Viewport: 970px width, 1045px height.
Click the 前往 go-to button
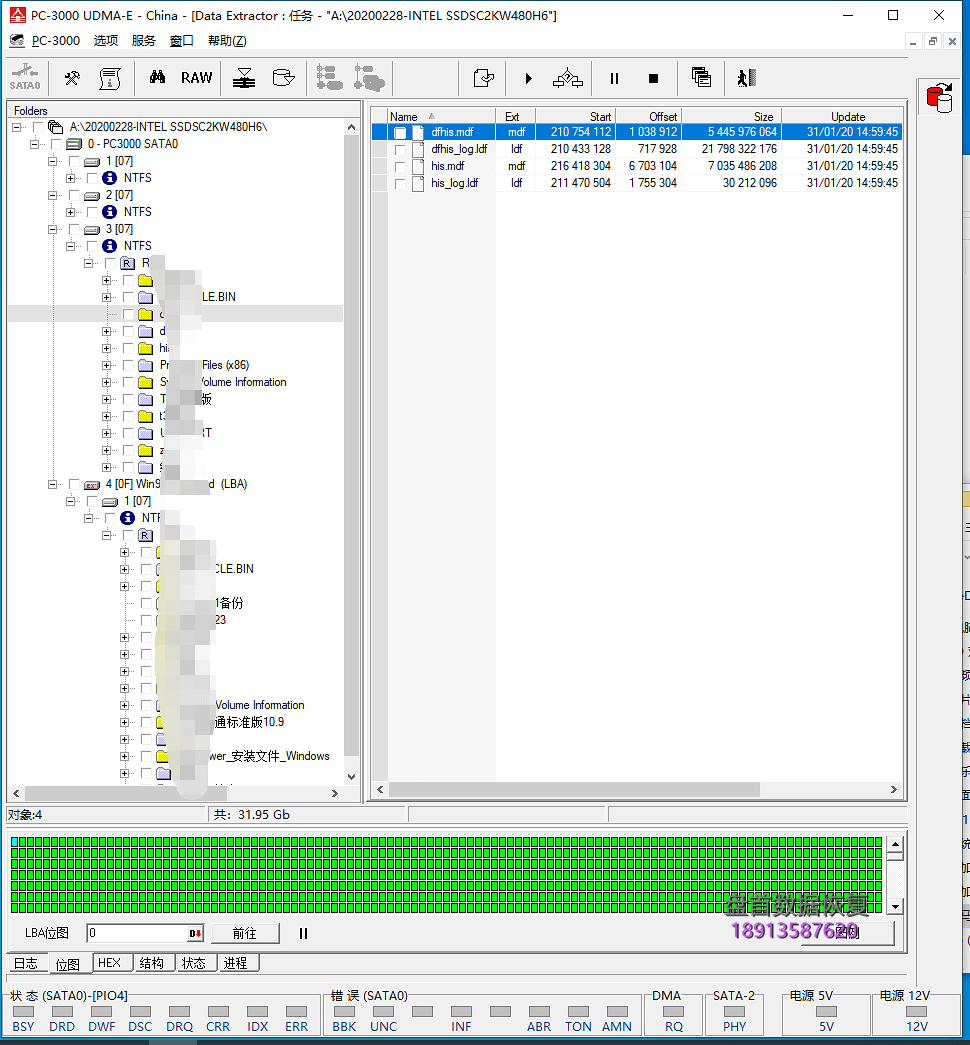245,933
